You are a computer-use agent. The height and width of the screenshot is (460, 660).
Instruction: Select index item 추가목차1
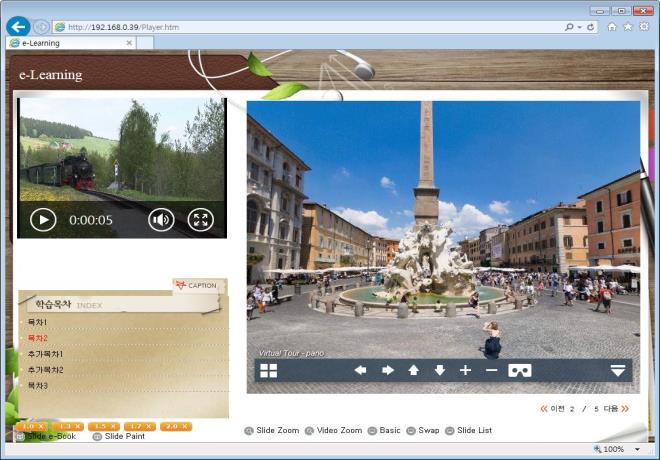(45, 354)
